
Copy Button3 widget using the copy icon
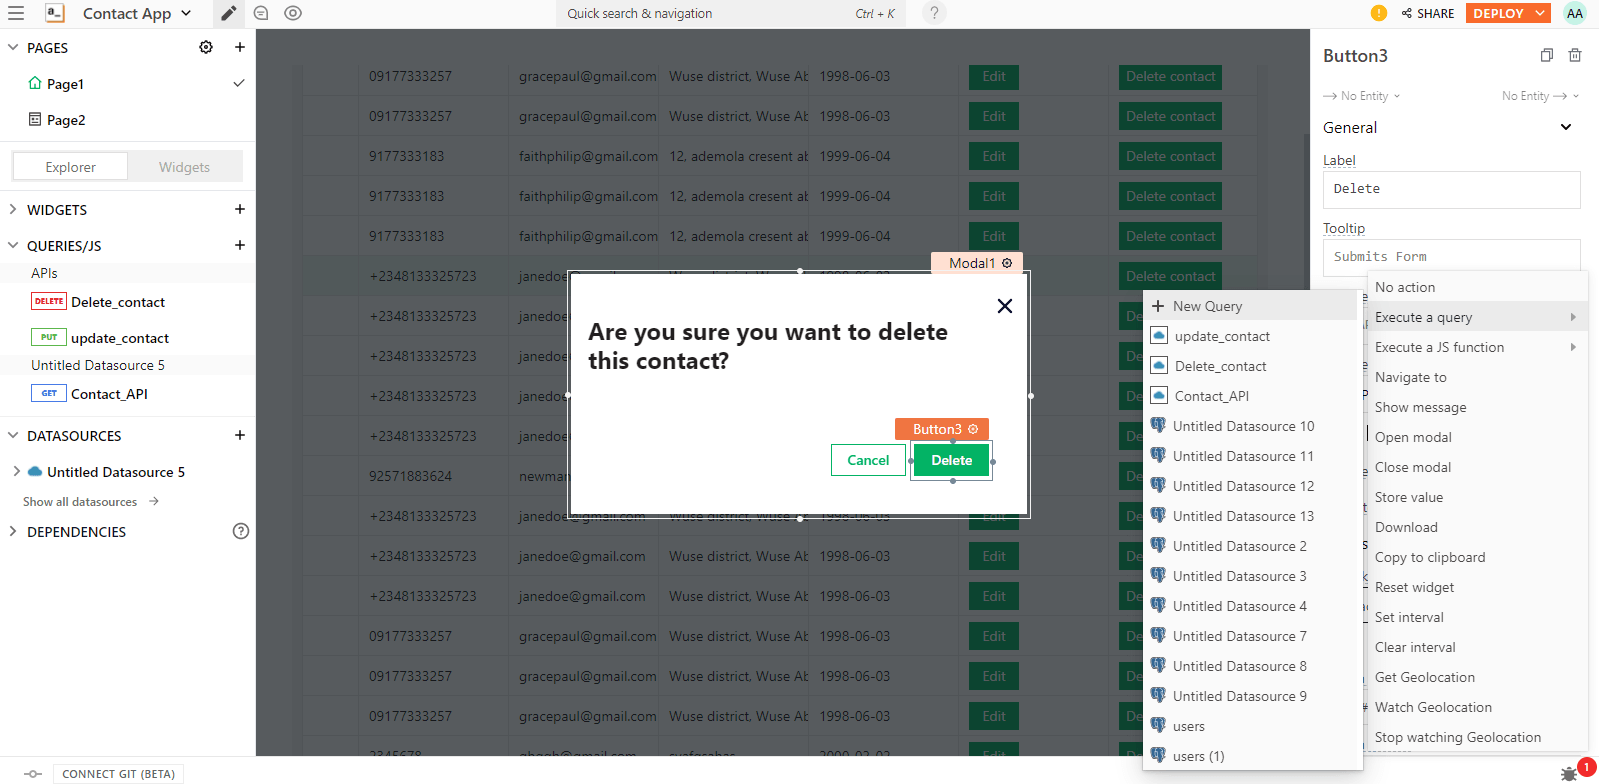click(x=1546, y=55)
